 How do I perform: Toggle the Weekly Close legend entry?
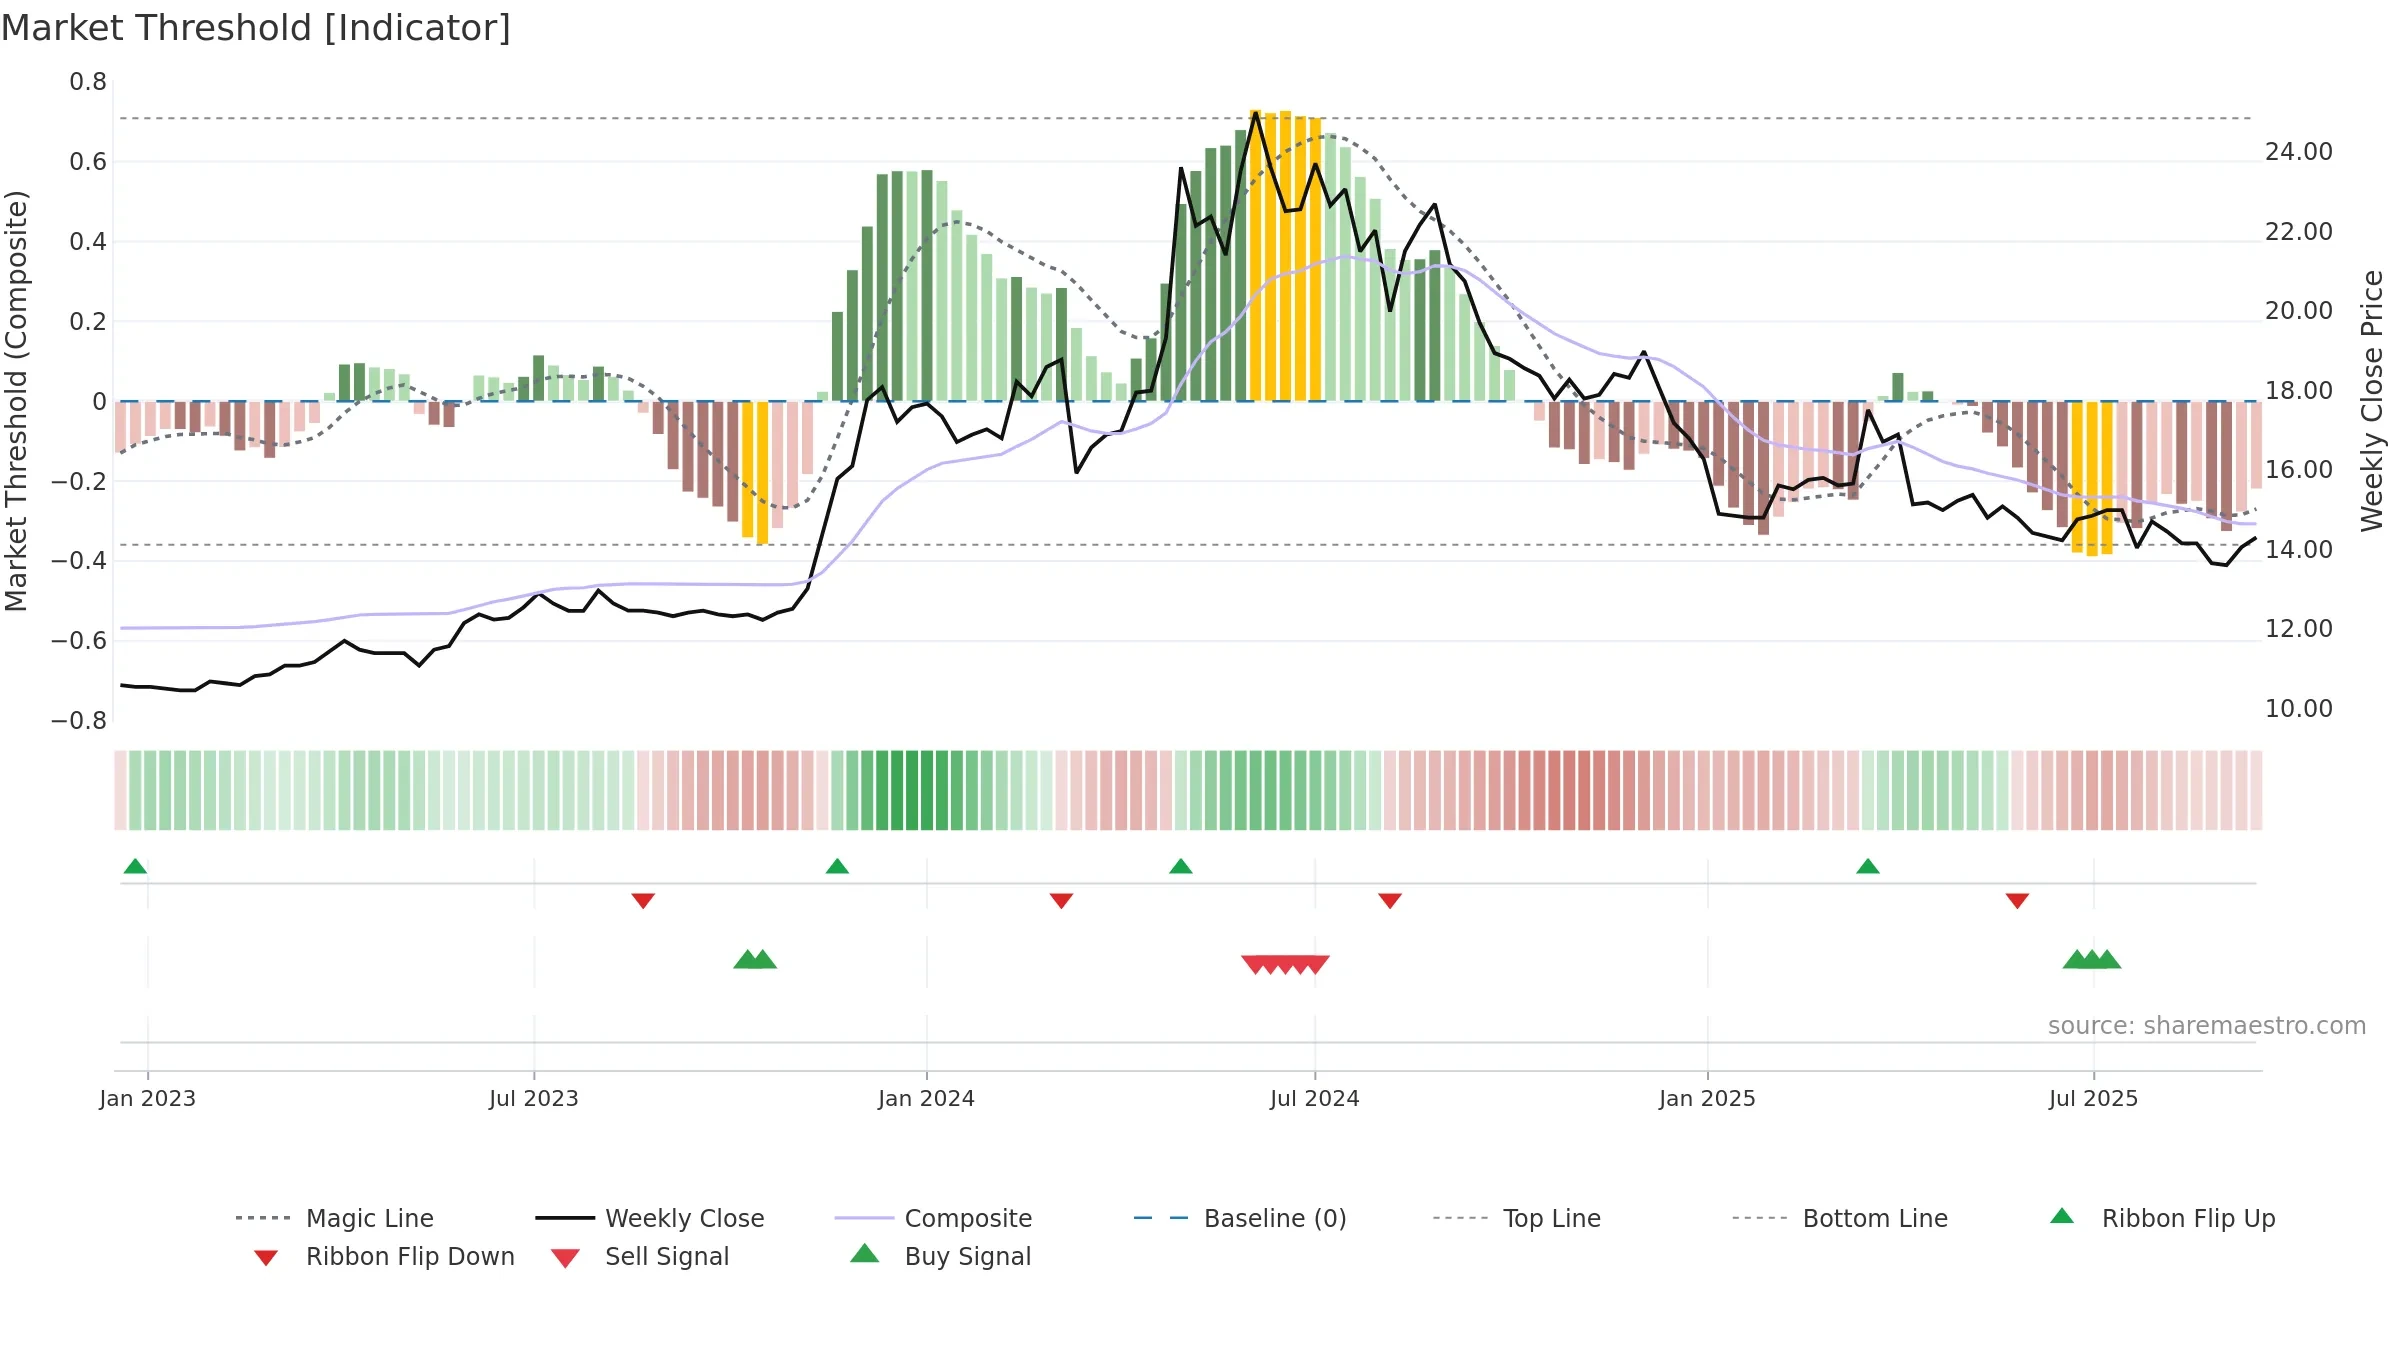point(650,1218)
